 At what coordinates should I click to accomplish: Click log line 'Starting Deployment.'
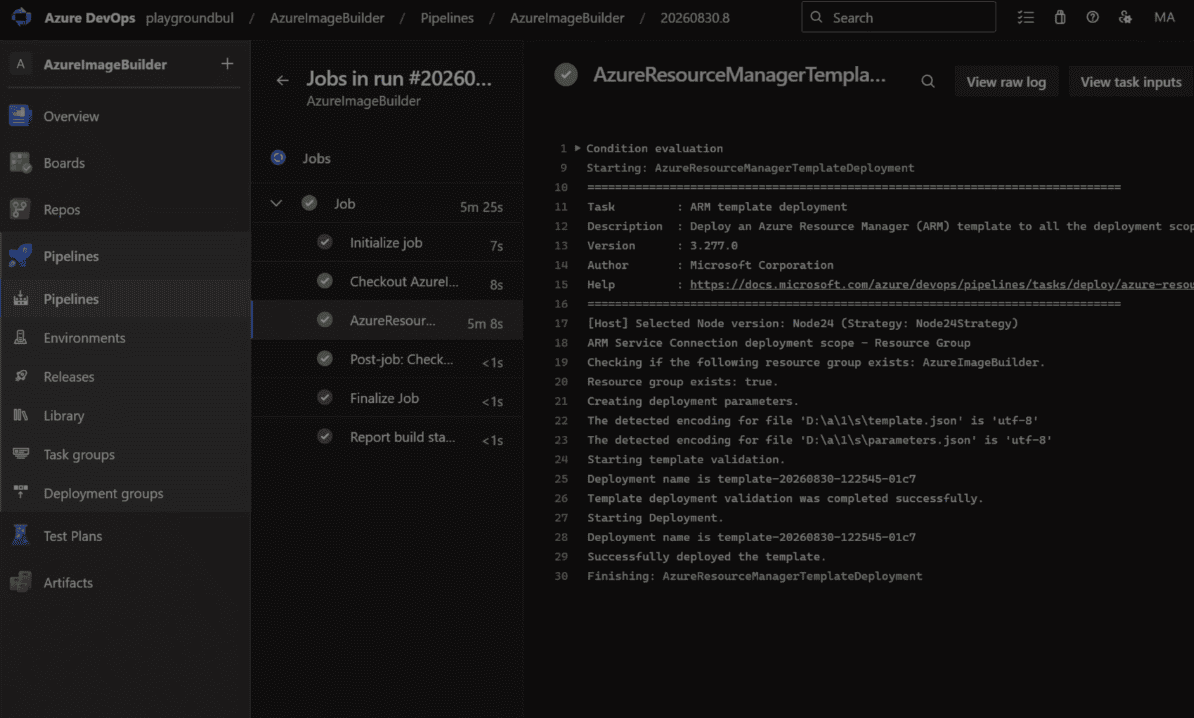(x=655, y=518)
